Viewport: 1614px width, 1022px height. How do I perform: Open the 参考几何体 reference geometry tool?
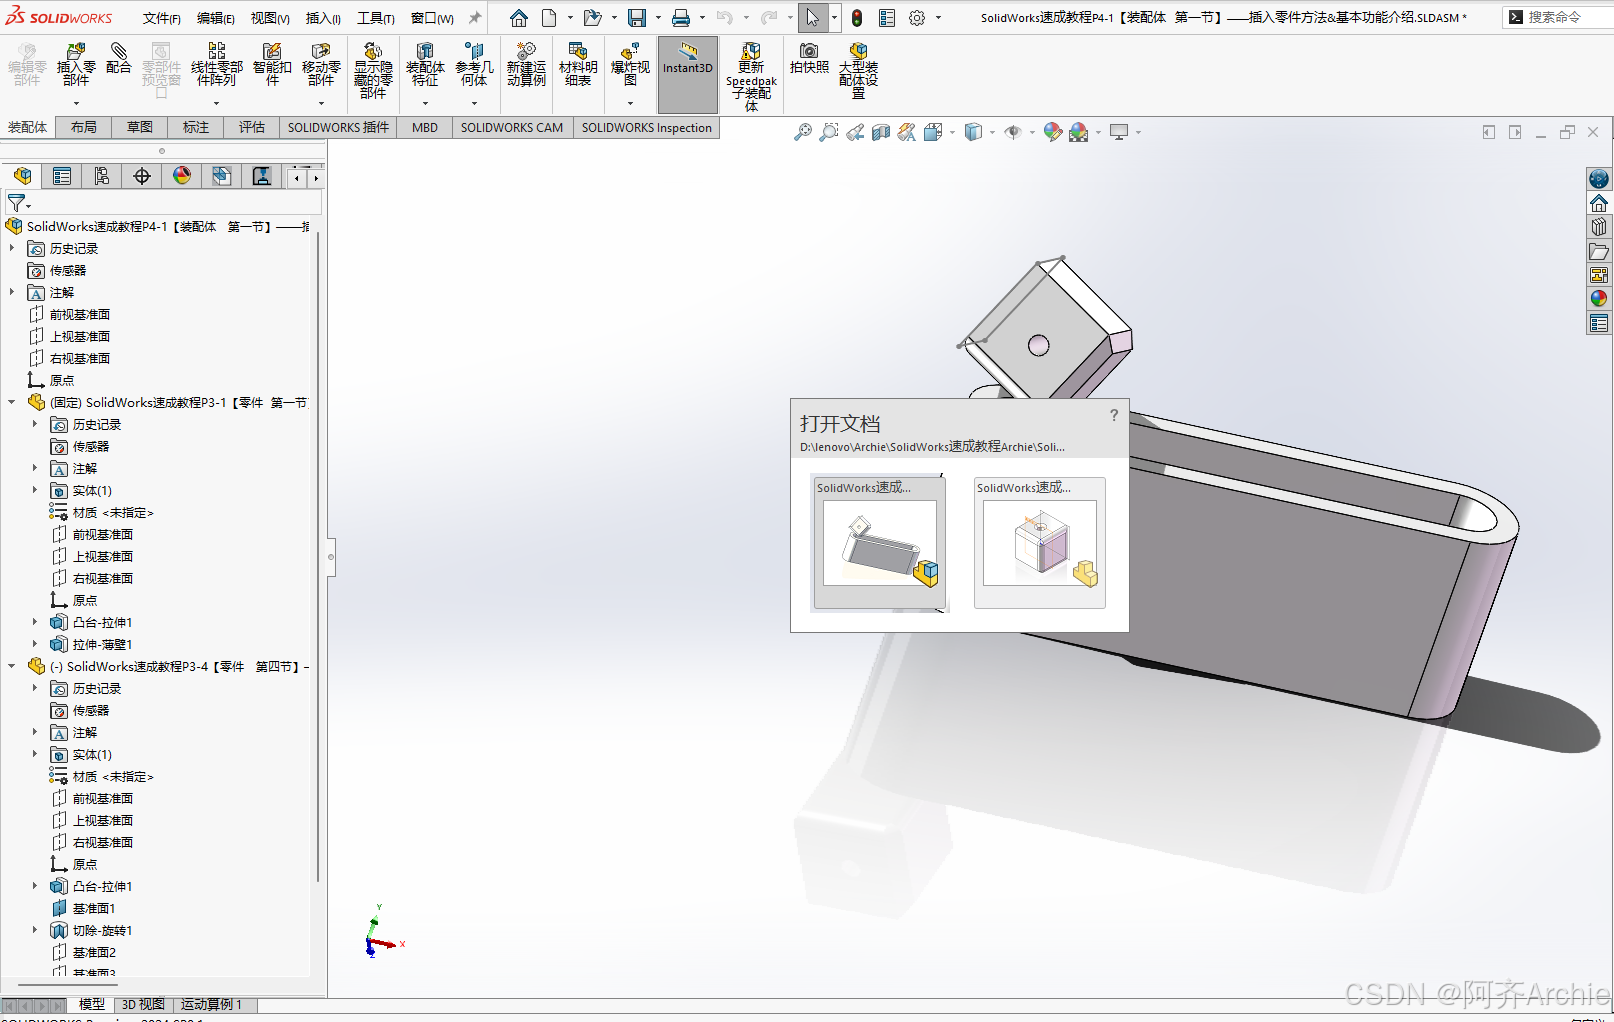474,64
